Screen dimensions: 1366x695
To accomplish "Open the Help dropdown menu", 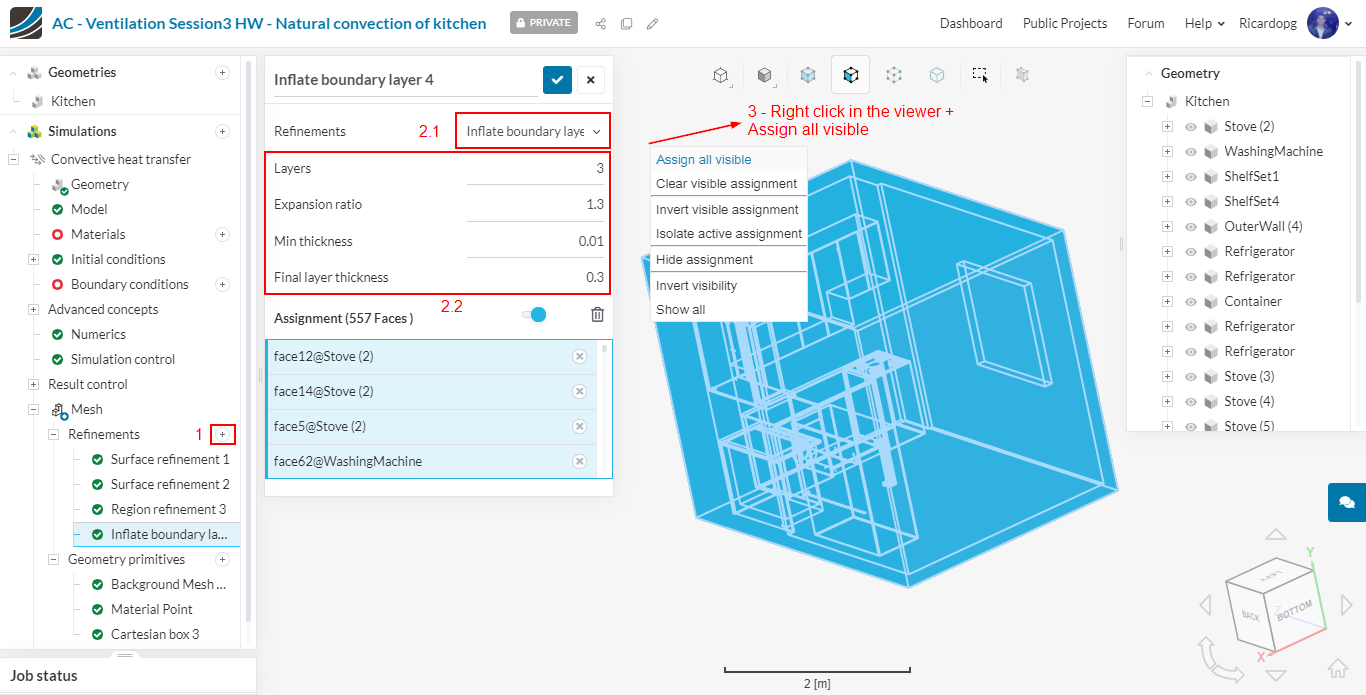I will pyautogui.click(x=1205, y=23).
